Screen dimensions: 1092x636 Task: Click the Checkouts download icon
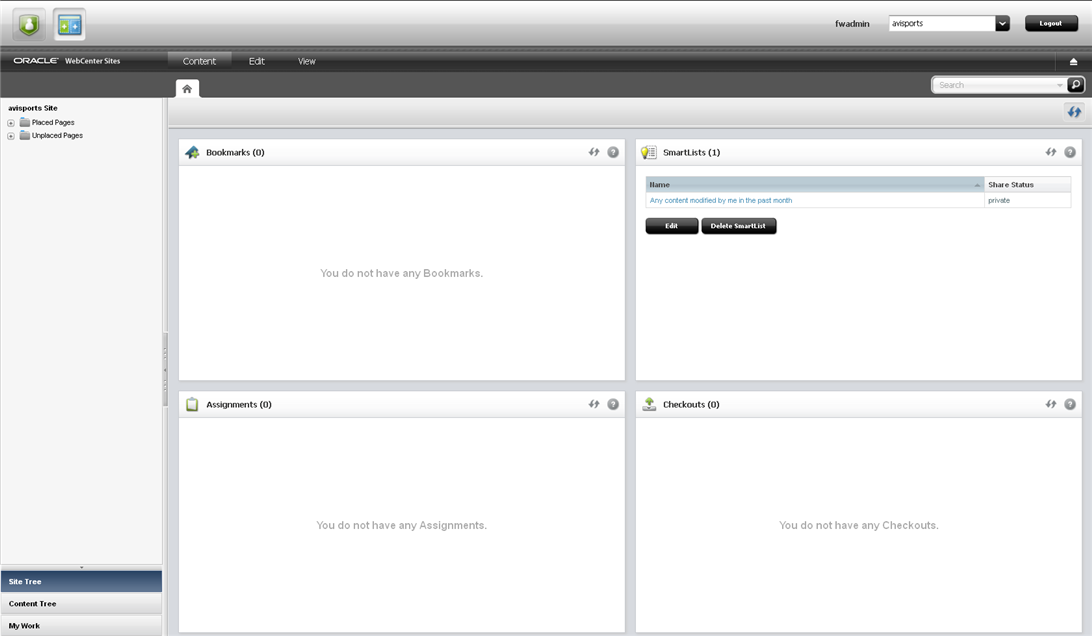[649, 404]
